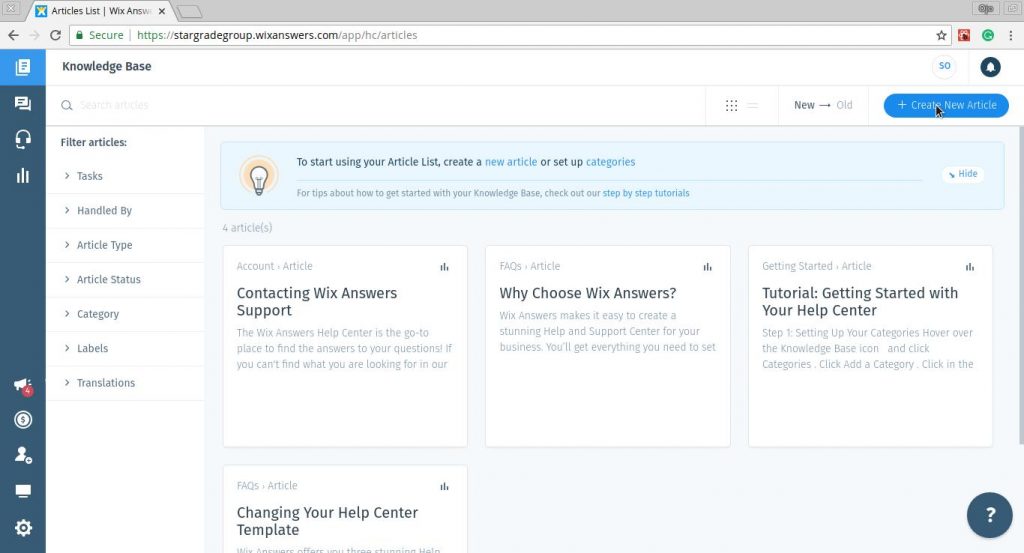1024x553 pixels.
Task: Click 'Account › Article' breadcrumb on first card
Action: pos(274,266)
